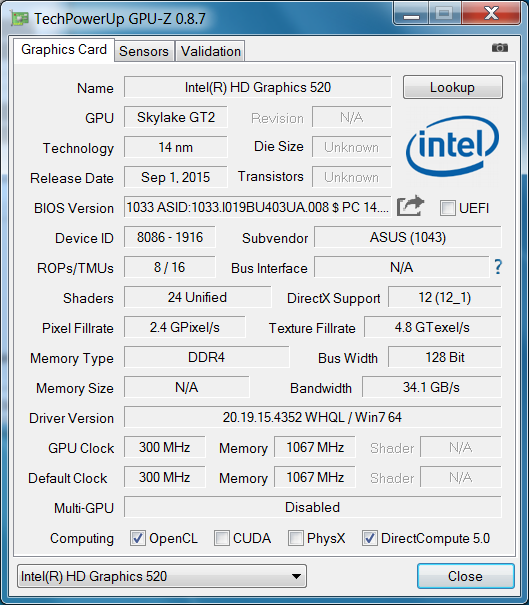Viewport: 529px width, 605px height.
Task: Toggle the UEFI checkbox
Action: coord(448,208)
